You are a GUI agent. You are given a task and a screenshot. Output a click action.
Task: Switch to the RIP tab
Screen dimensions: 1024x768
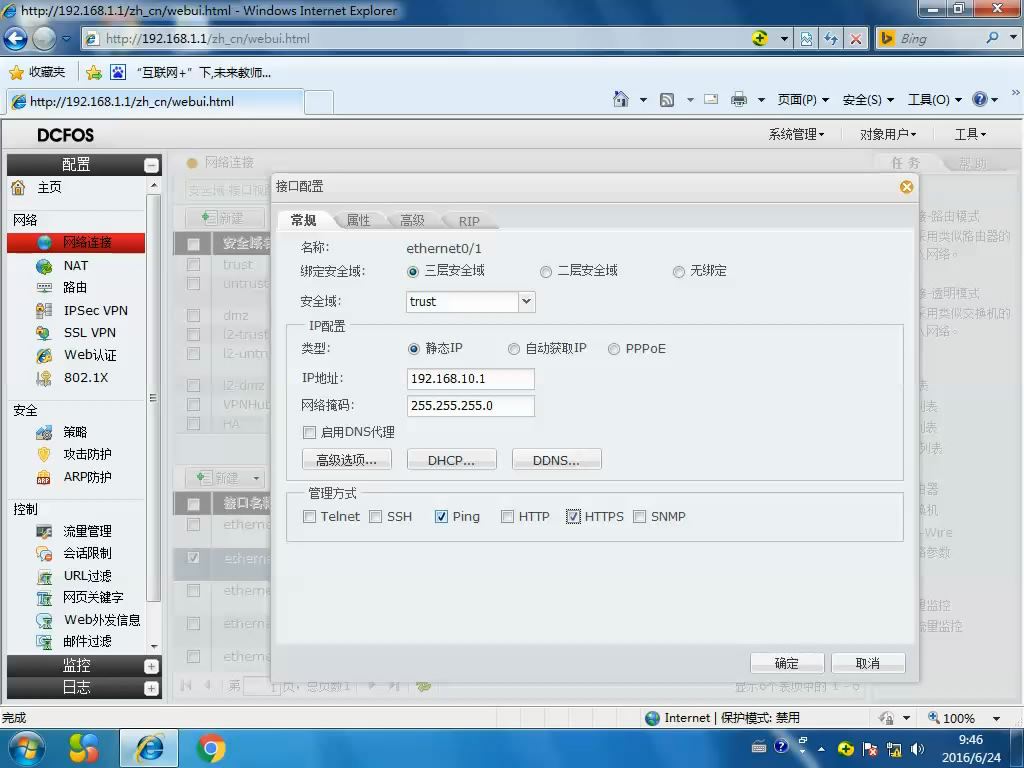[x=469, y=221]
